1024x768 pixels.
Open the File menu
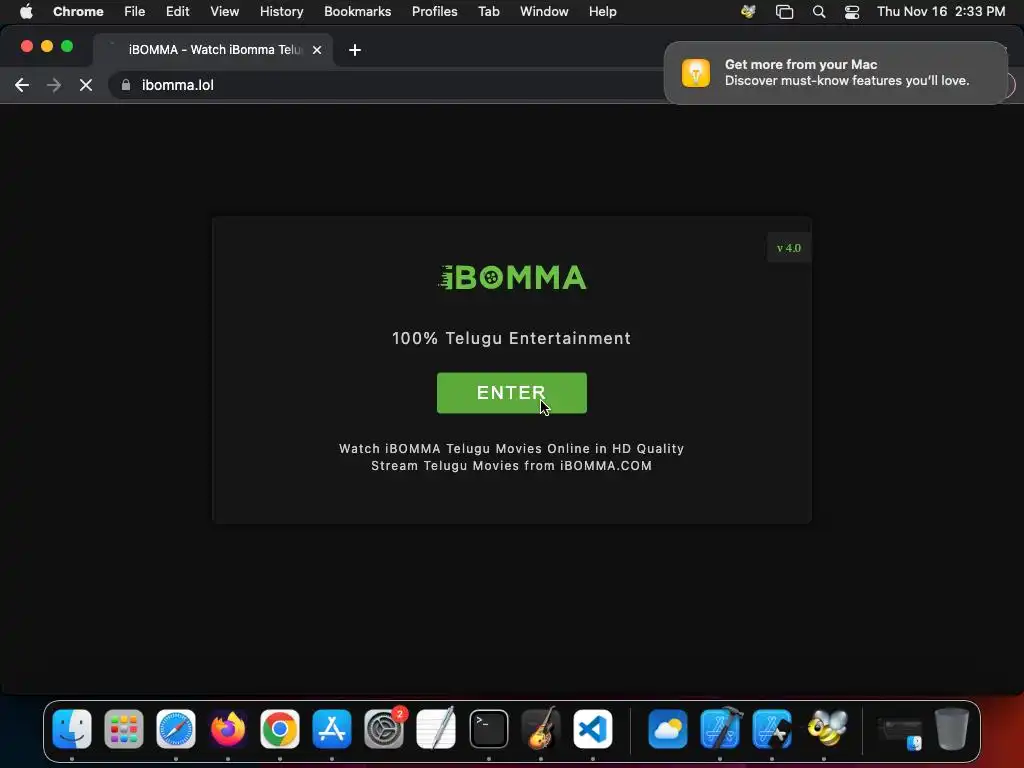(135, 11)
